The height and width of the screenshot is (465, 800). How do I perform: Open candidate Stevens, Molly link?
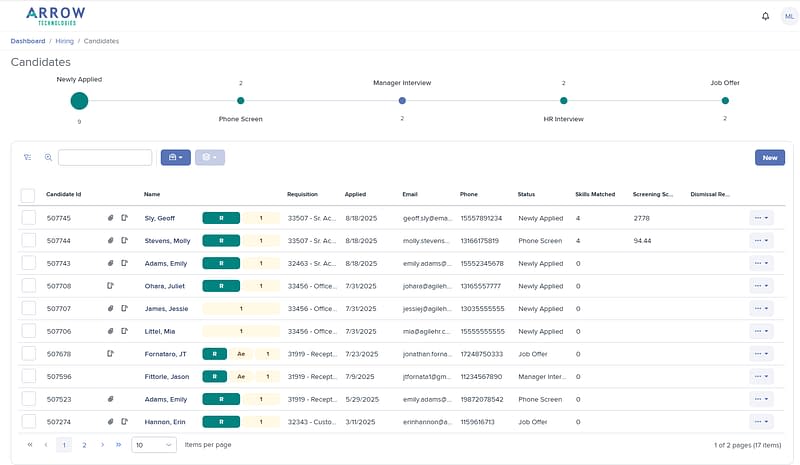coord(167,240)
